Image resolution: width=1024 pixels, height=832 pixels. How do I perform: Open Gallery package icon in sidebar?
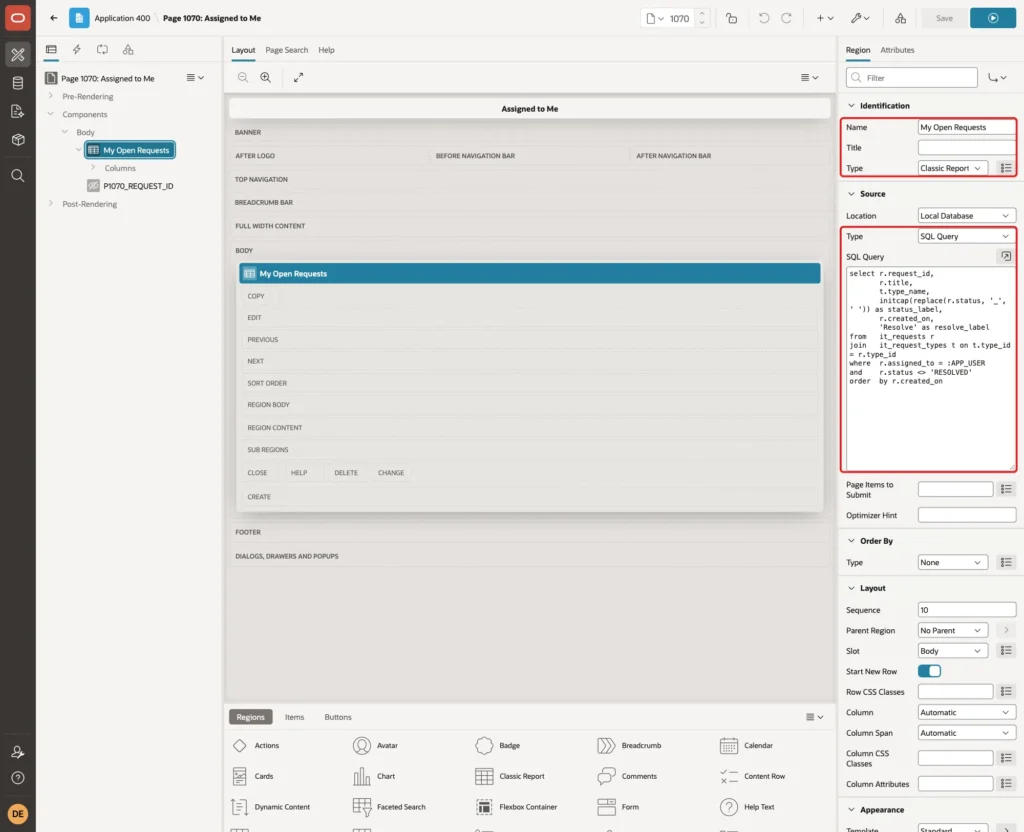[18, 140]
